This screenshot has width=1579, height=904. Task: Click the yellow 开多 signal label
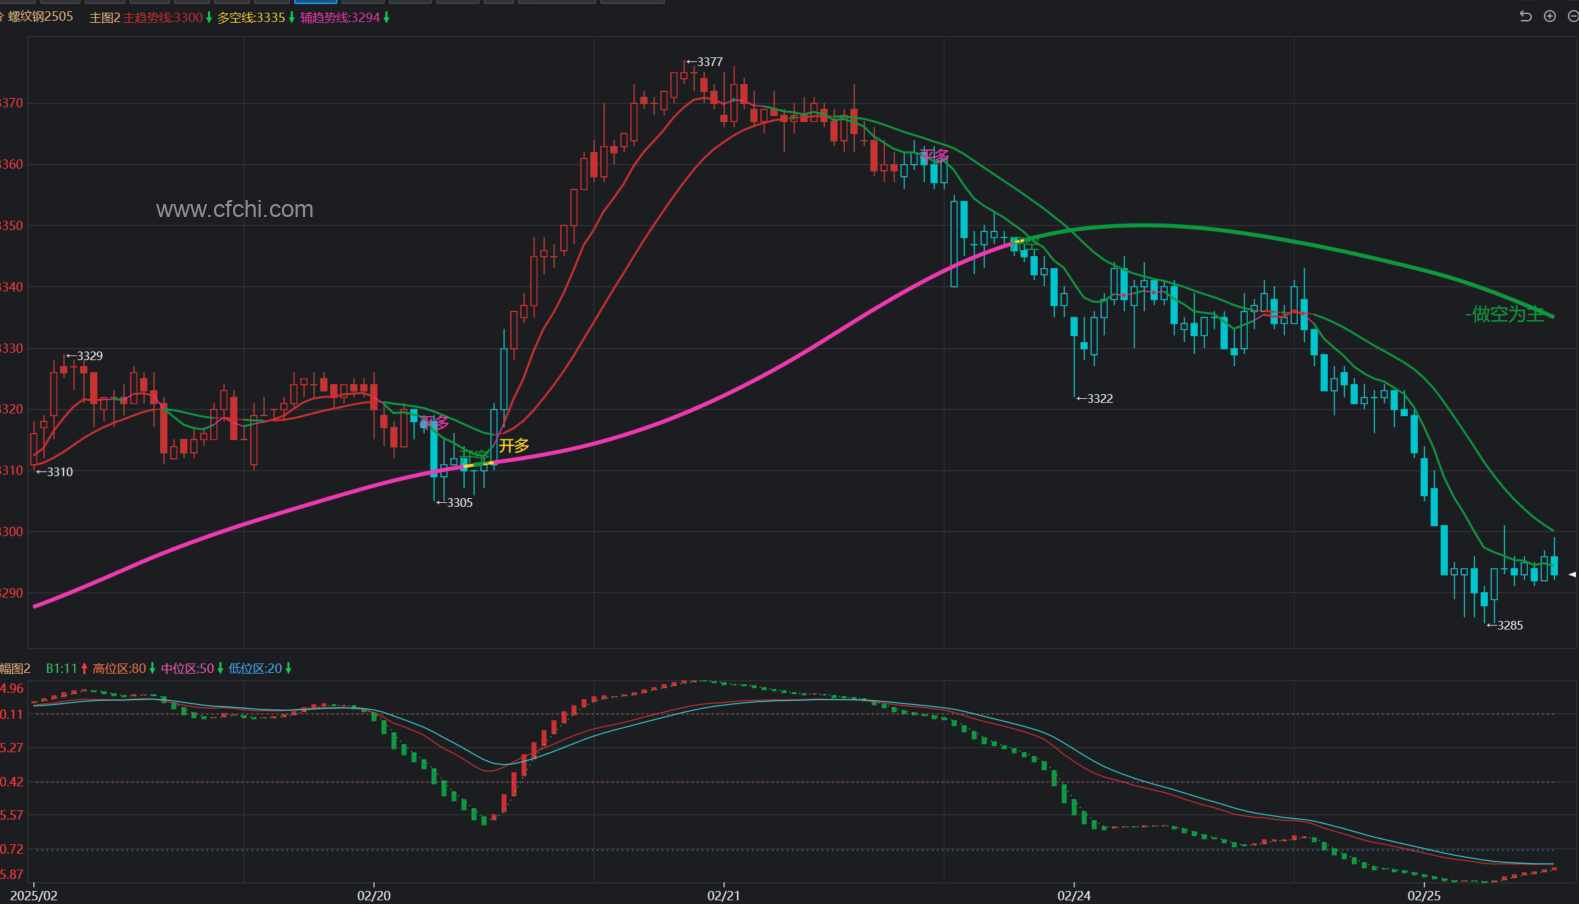pos(514,446)
